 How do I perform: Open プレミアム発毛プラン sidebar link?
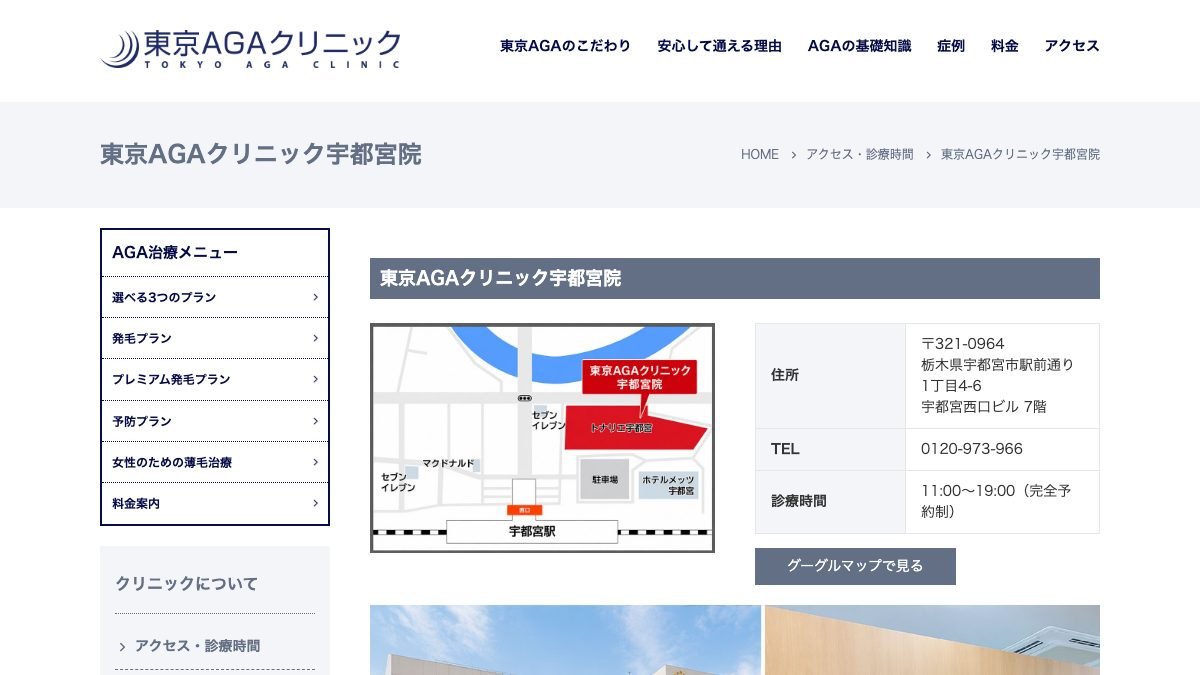[215, 379]
